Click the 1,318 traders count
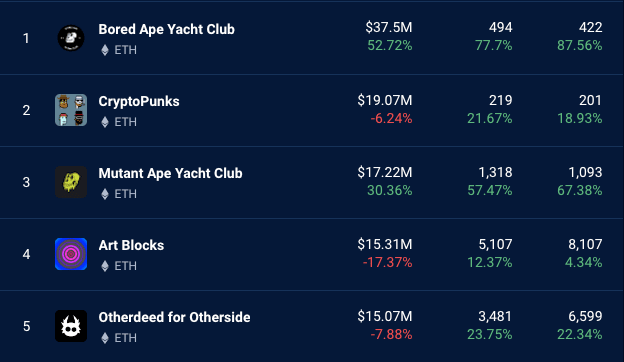624x362 pixels. click(x=495, y=173)
